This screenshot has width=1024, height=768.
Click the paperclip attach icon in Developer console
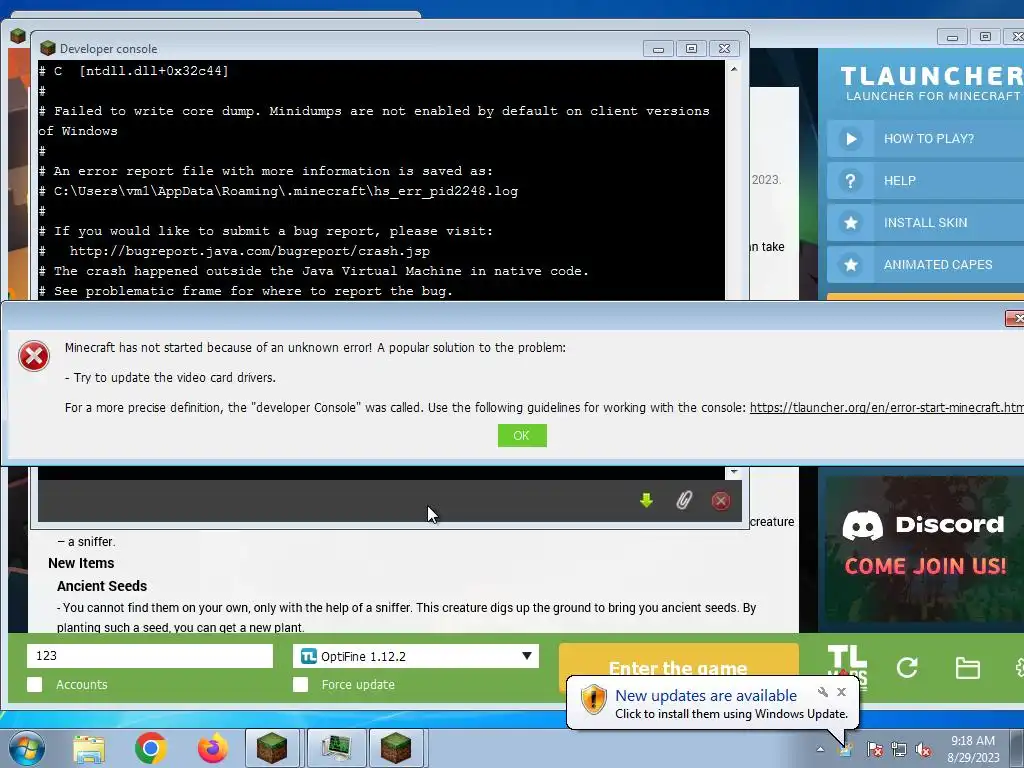[684, 501]
